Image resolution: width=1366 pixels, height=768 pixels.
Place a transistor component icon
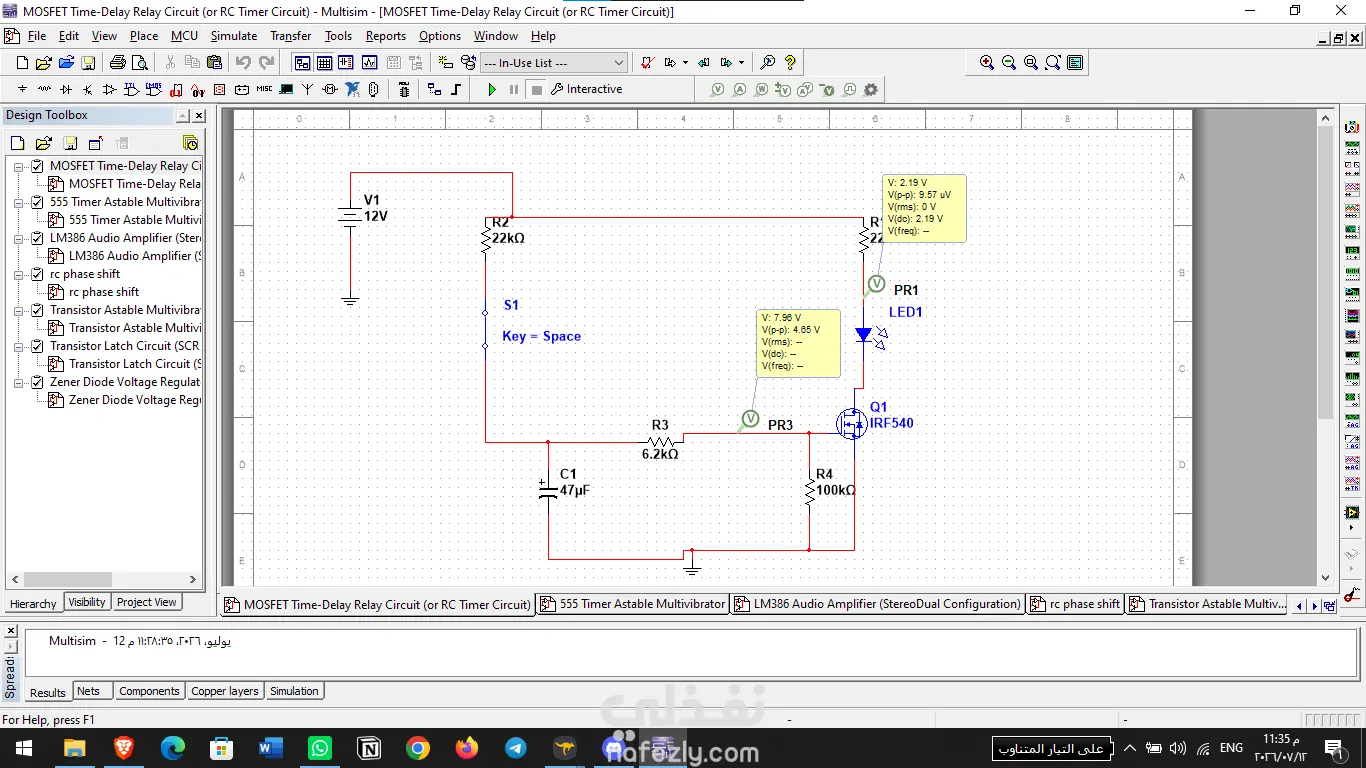tap(88, 89)
